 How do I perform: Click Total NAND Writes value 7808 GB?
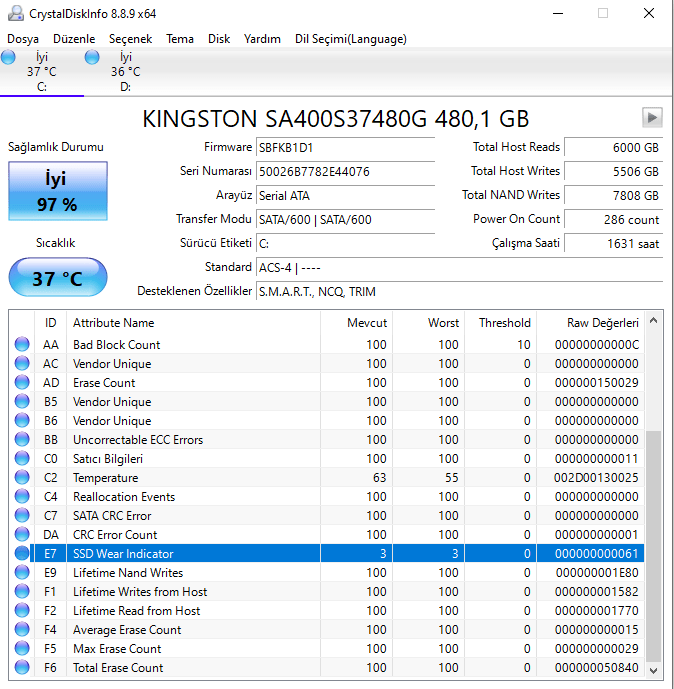point(613,196)
